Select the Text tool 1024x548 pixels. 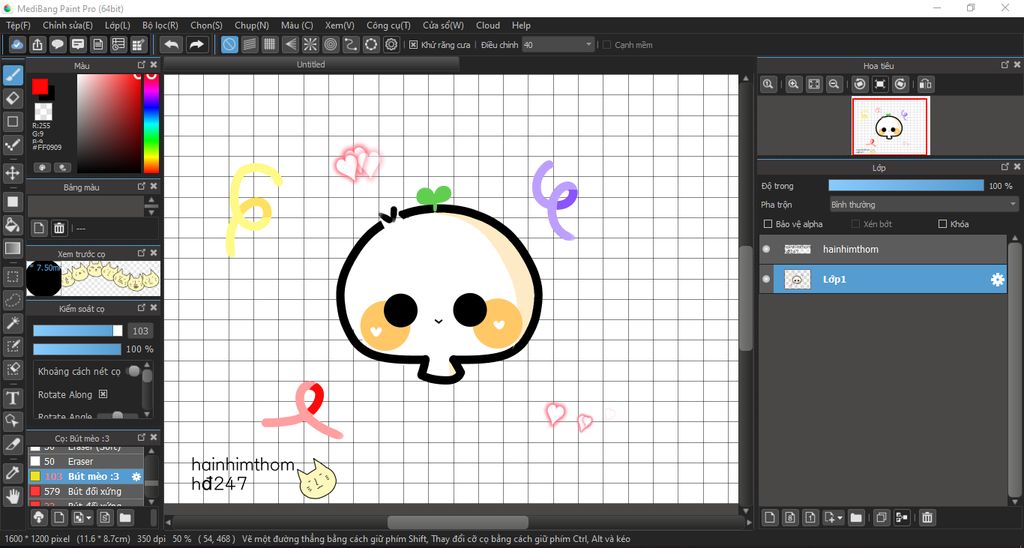coord(12,397)
